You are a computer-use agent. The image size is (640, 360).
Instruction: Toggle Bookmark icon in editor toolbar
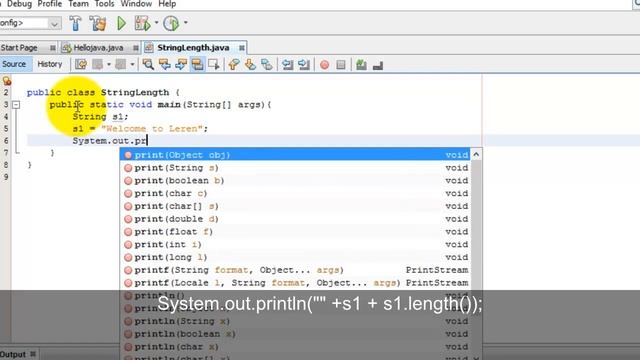click(267, 64)
